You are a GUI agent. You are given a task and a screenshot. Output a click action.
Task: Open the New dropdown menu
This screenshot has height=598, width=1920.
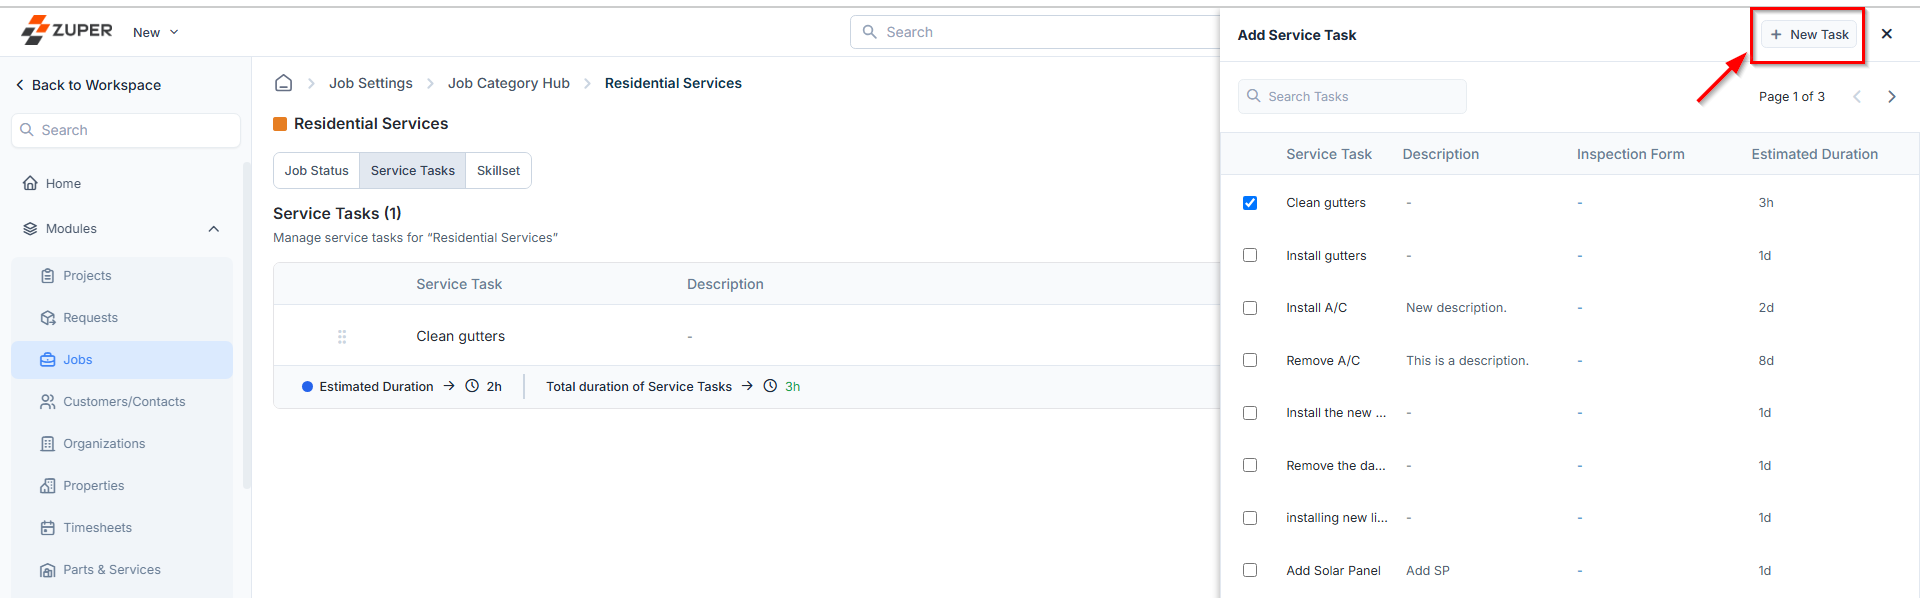pos(156,32)
